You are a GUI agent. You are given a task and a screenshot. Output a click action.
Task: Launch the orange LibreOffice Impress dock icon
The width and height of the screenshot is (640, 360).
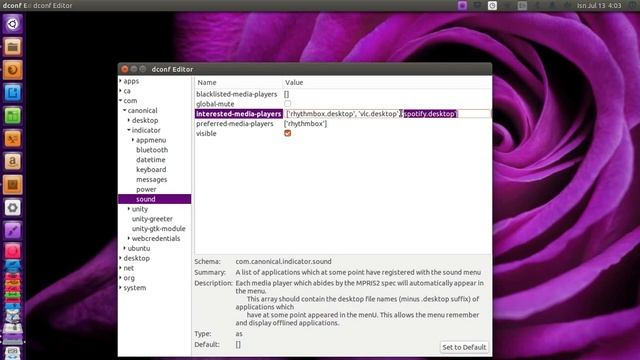[13, 139]
